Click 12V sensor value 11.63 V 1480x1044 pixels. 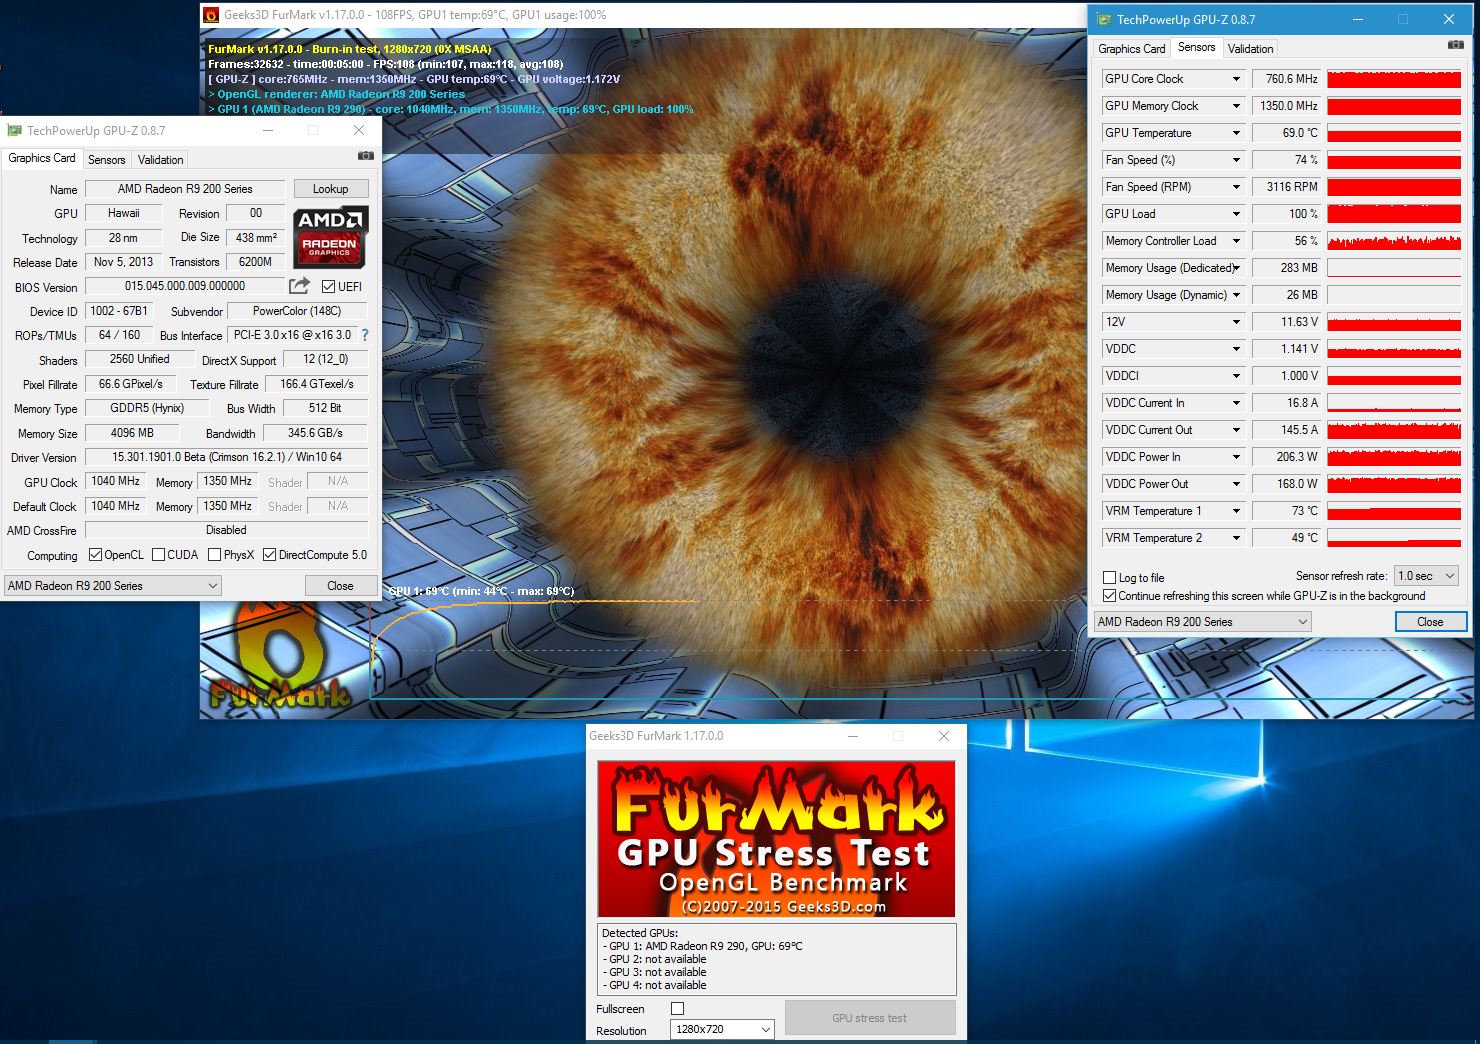1286,322
